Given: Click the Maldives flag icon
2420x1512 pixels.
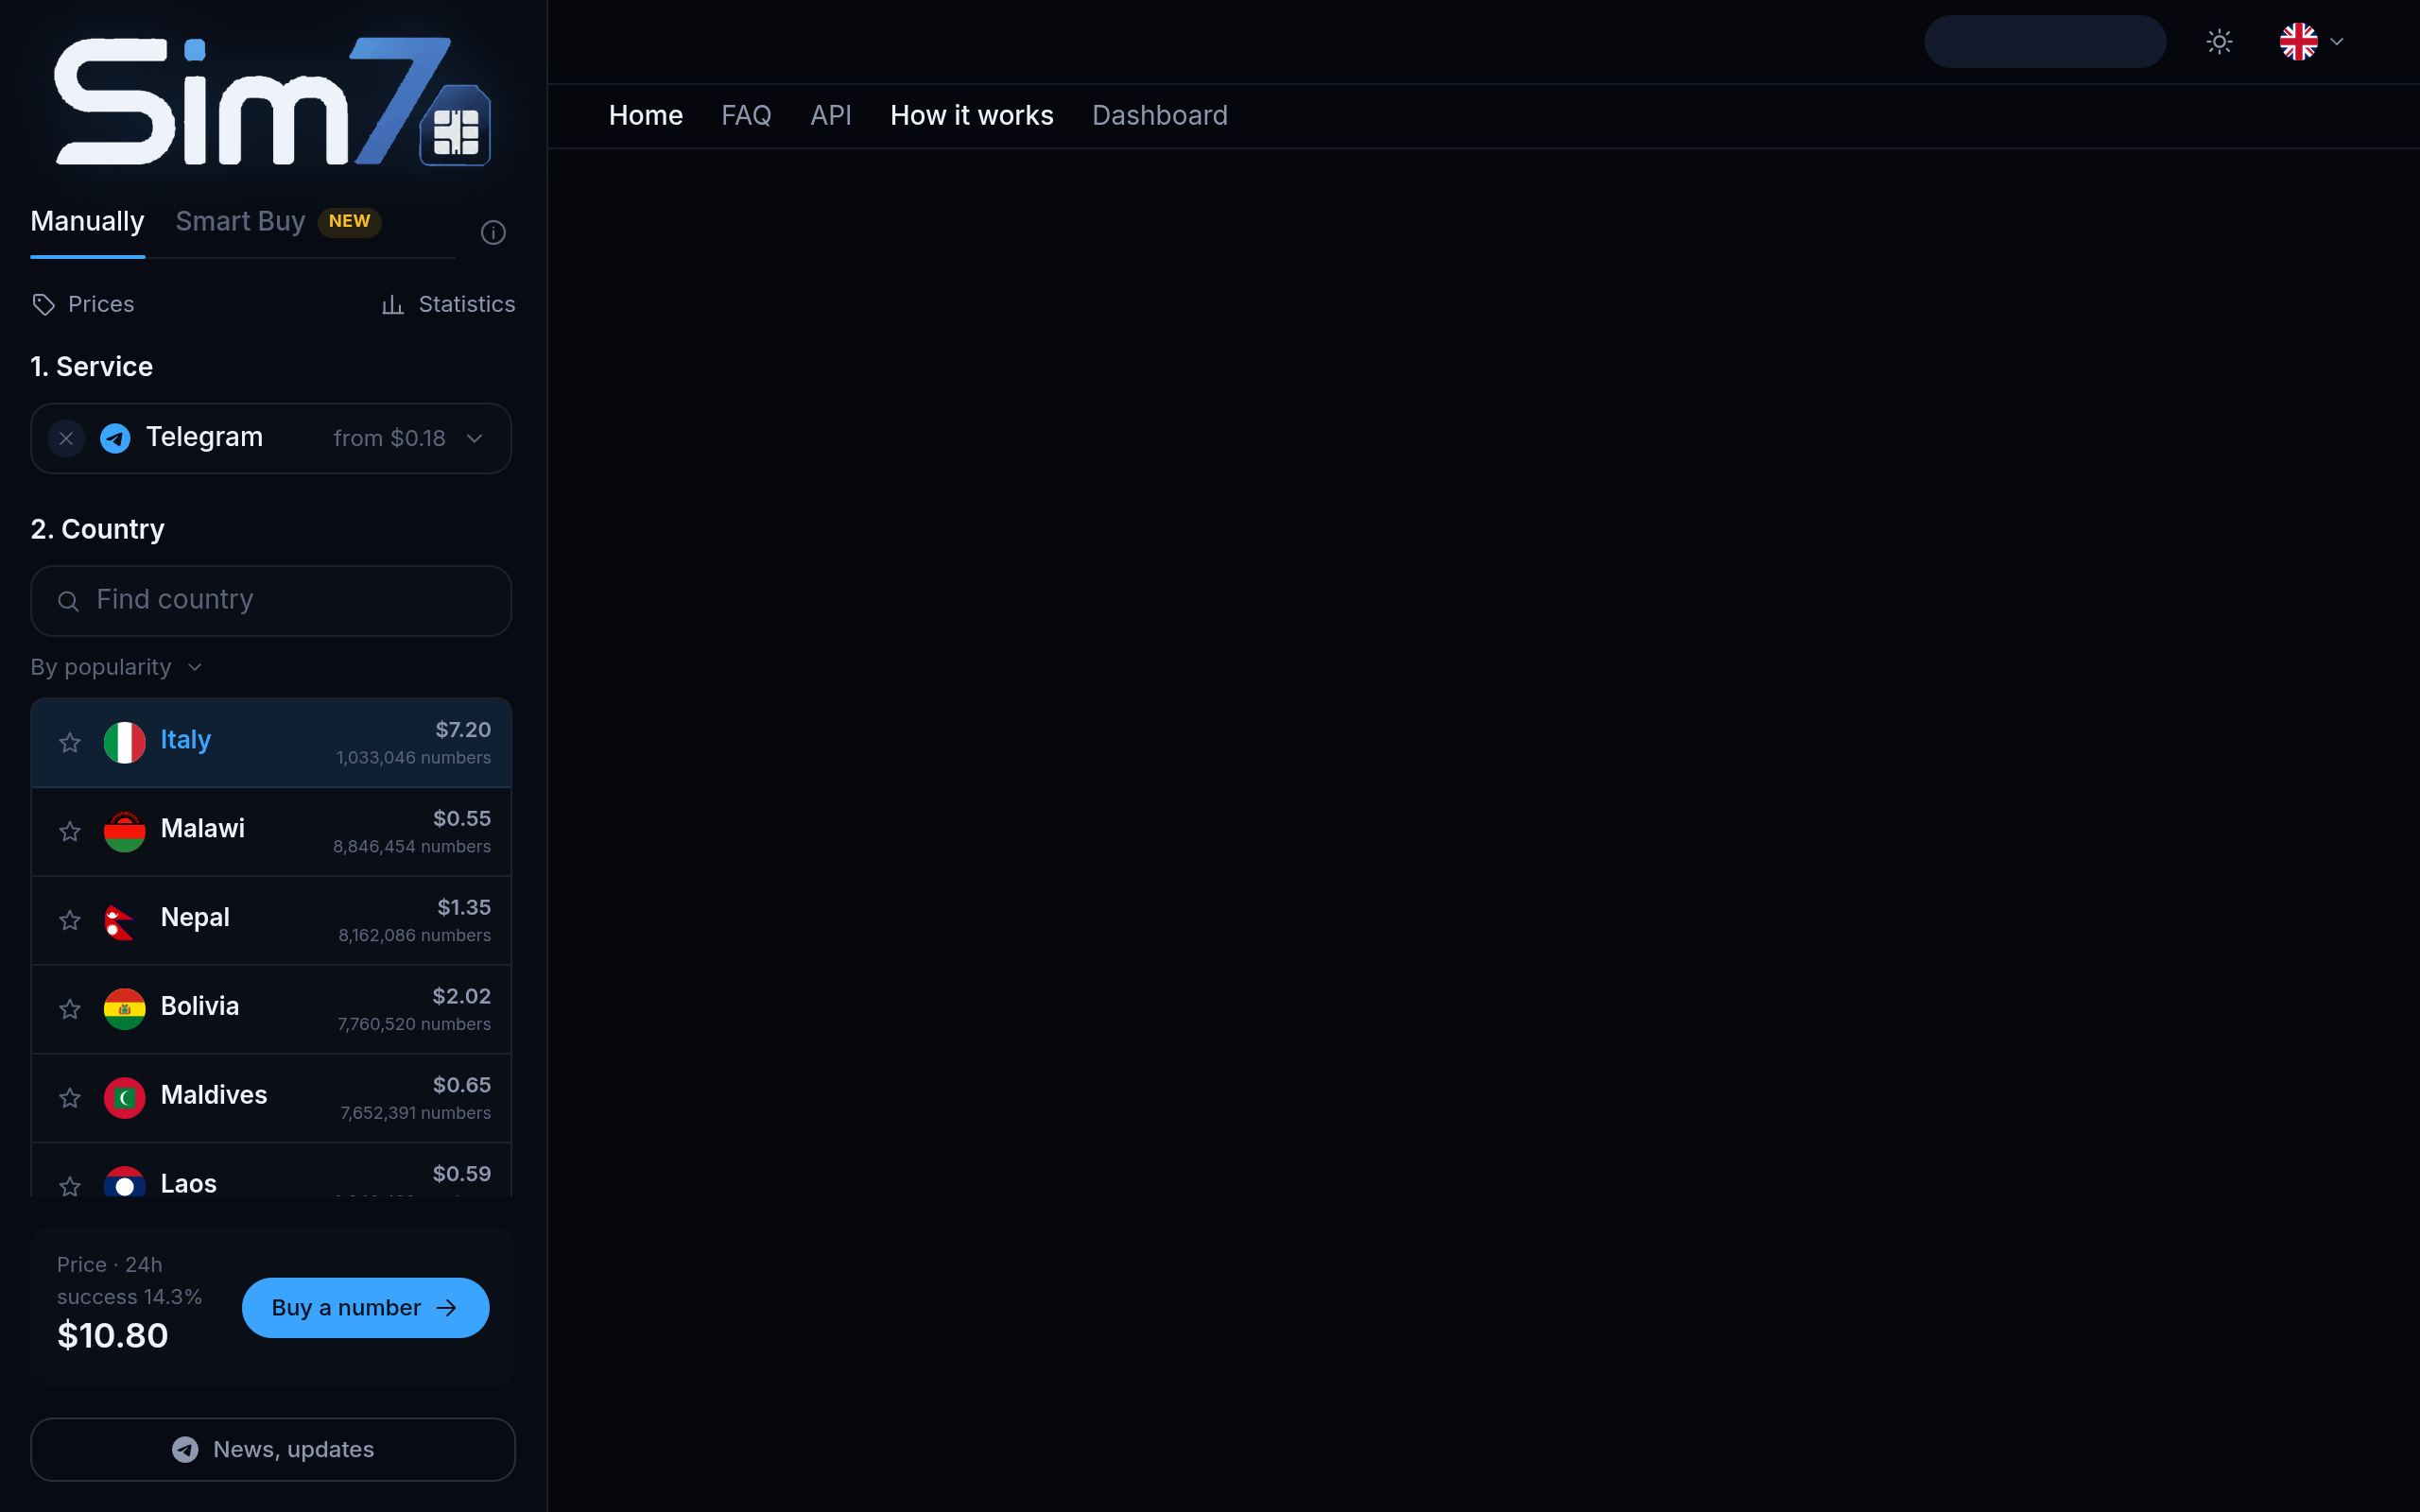Looking at the screenshot, I should [x=125, y=1098].
